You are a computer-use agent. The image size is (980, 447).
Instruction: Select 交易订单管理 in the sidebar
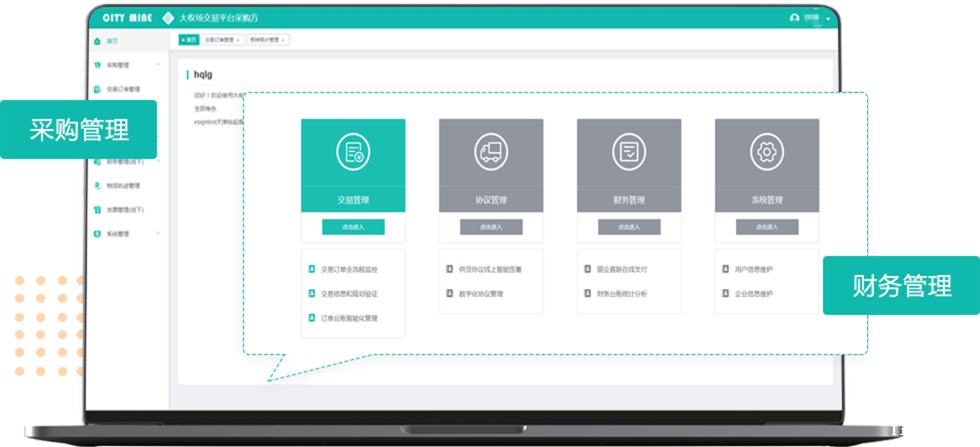tap(123, 89)
